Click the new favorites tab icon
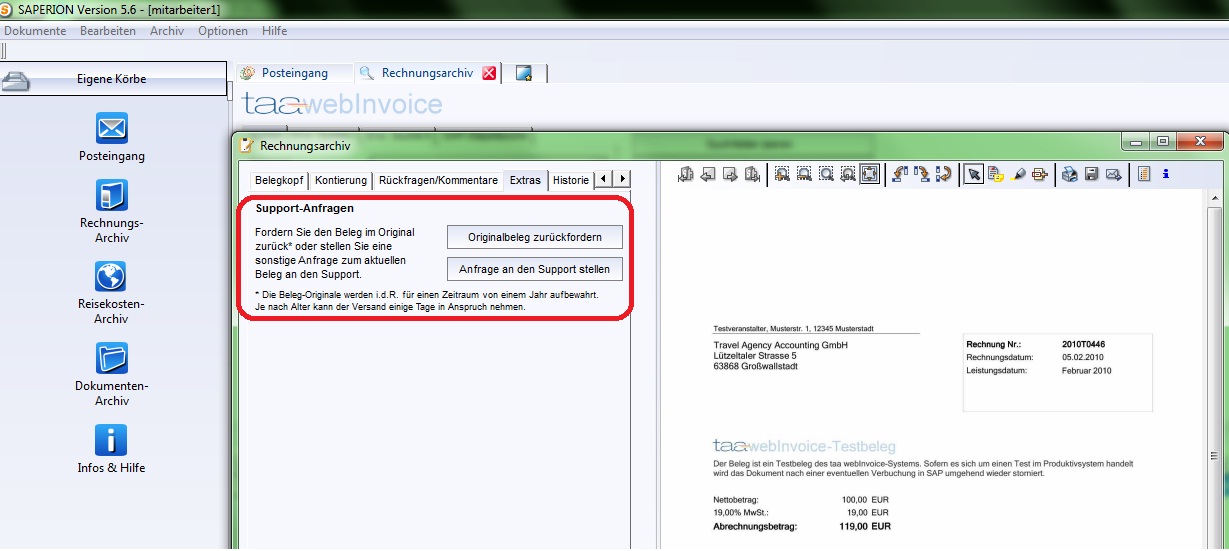The height and width of the screenshot is (551, 1229). point(524,73)
